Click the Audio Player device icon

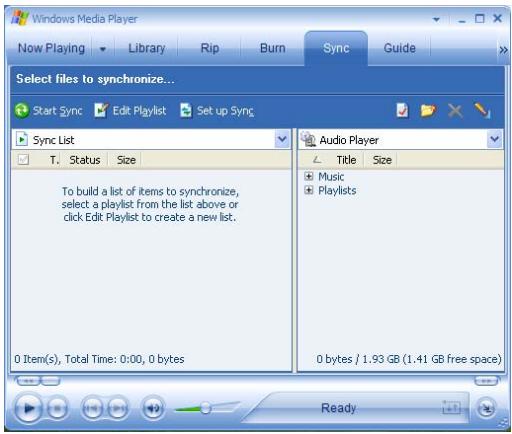[x=308, y=139]
